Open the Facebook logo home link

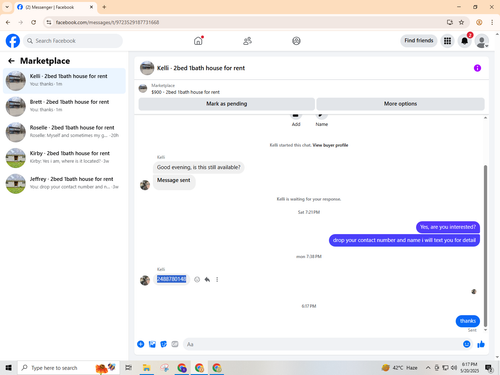point(13,41)
